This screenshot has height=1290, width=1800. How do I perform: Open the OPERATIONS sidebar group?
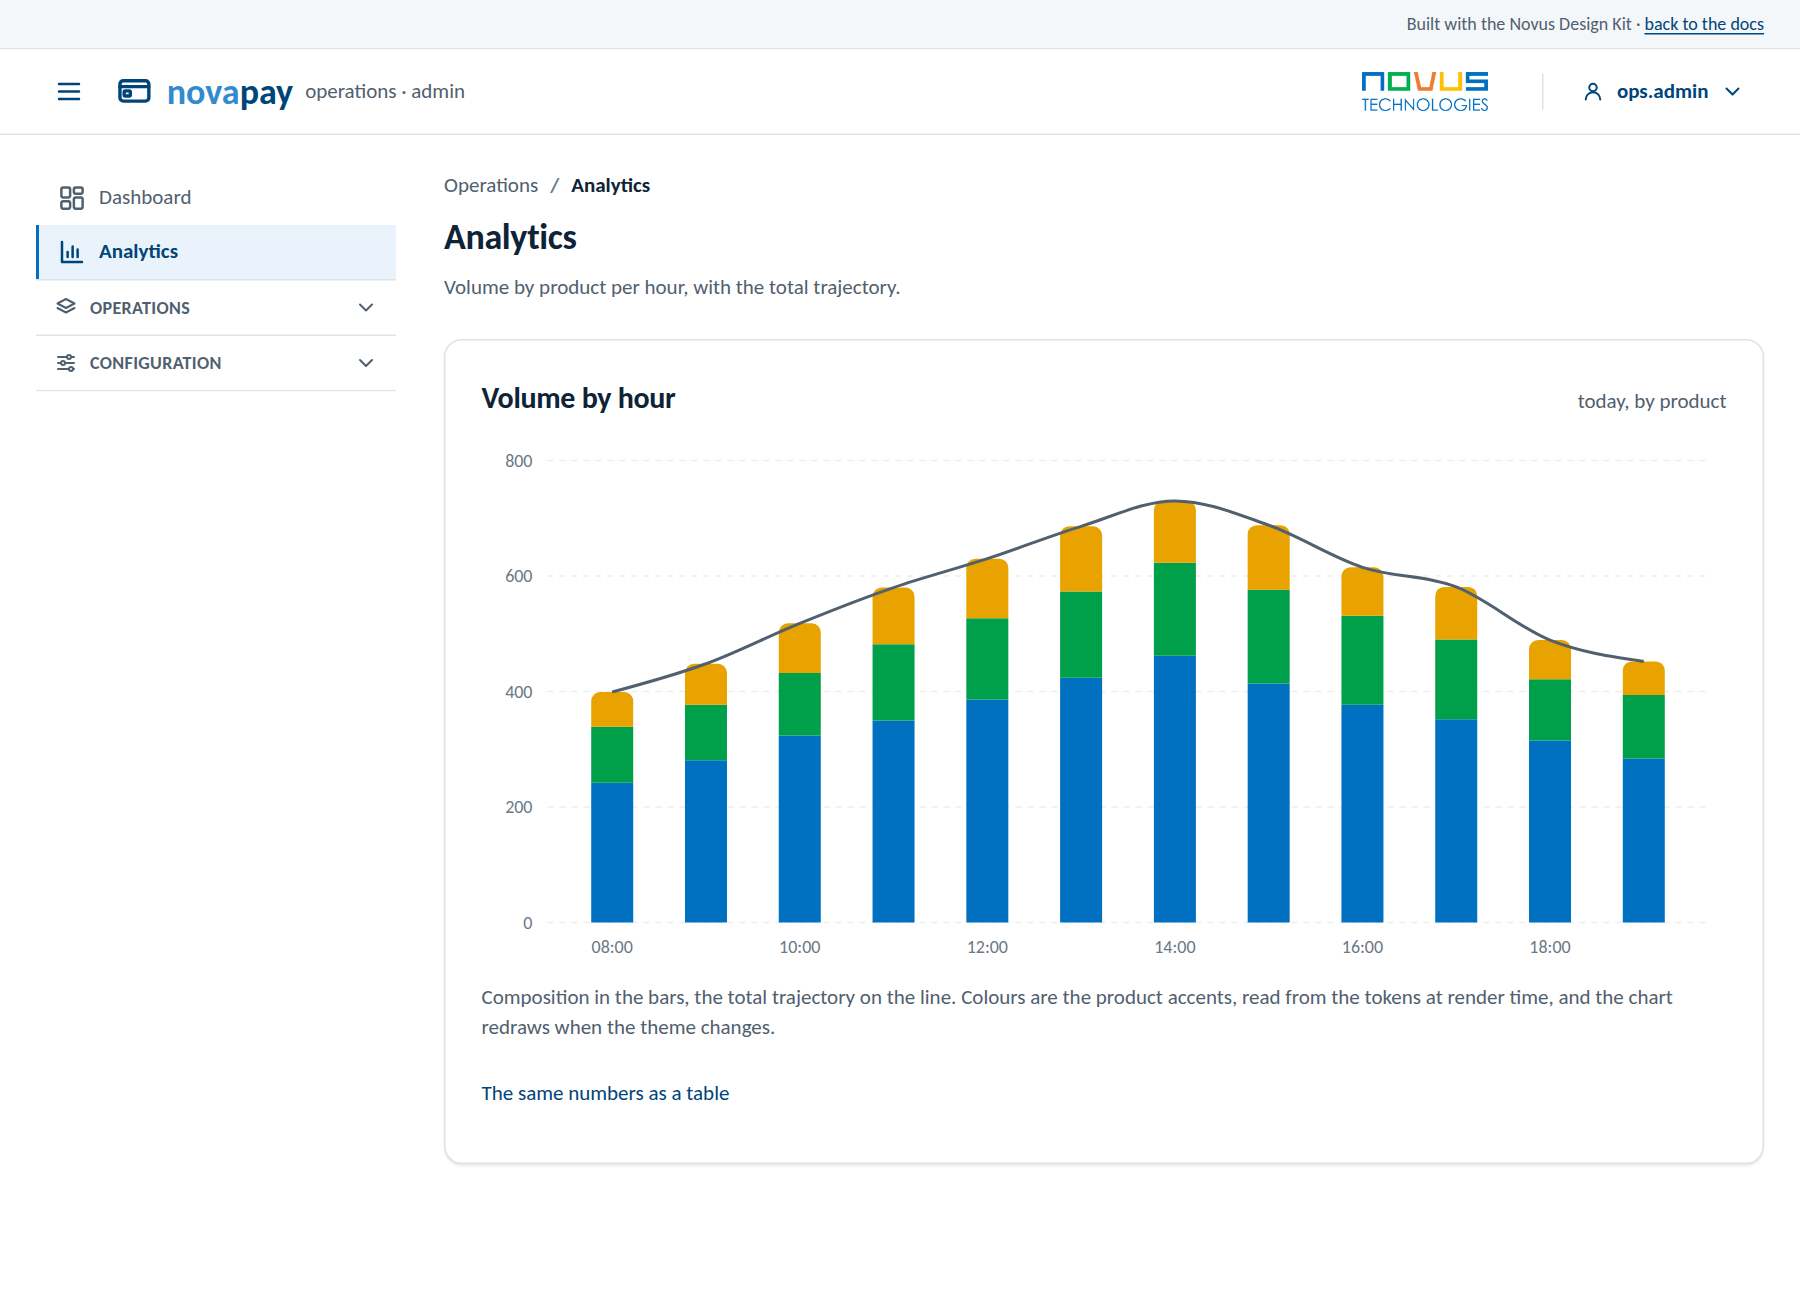click(x=216, y=308)
